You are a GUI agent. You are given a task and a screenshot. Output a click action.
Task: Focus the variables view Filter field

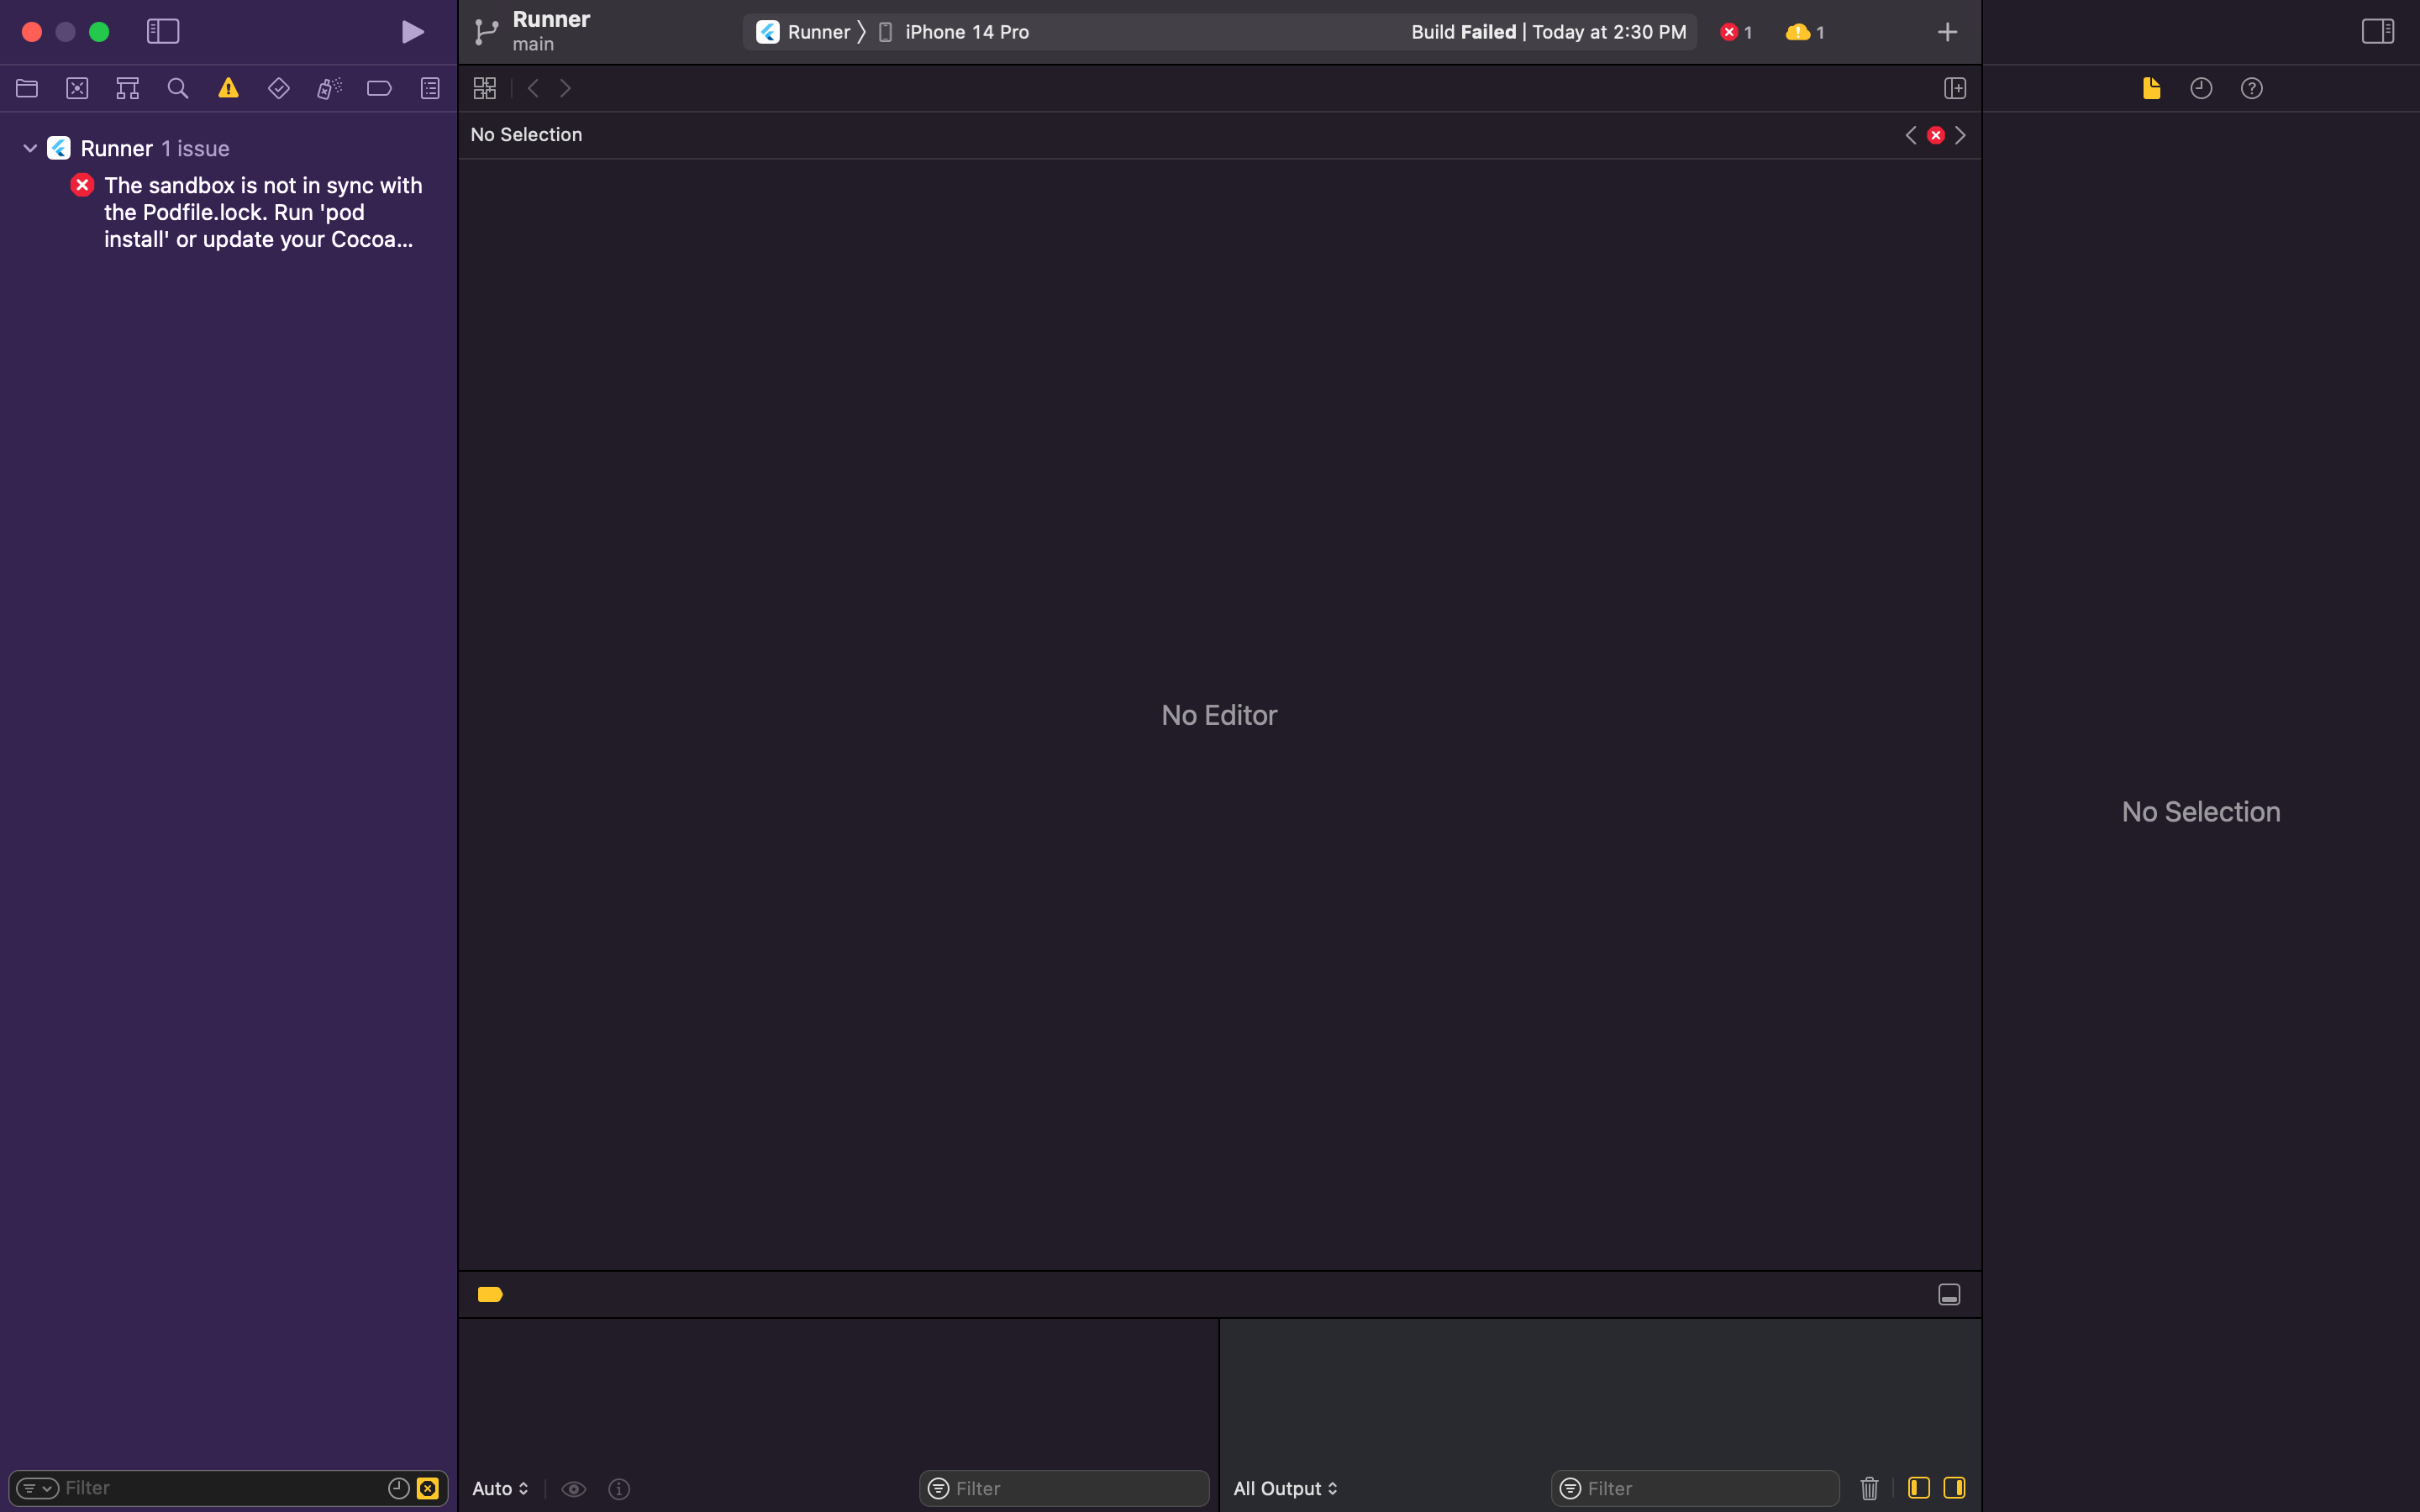(1064, 1489)
